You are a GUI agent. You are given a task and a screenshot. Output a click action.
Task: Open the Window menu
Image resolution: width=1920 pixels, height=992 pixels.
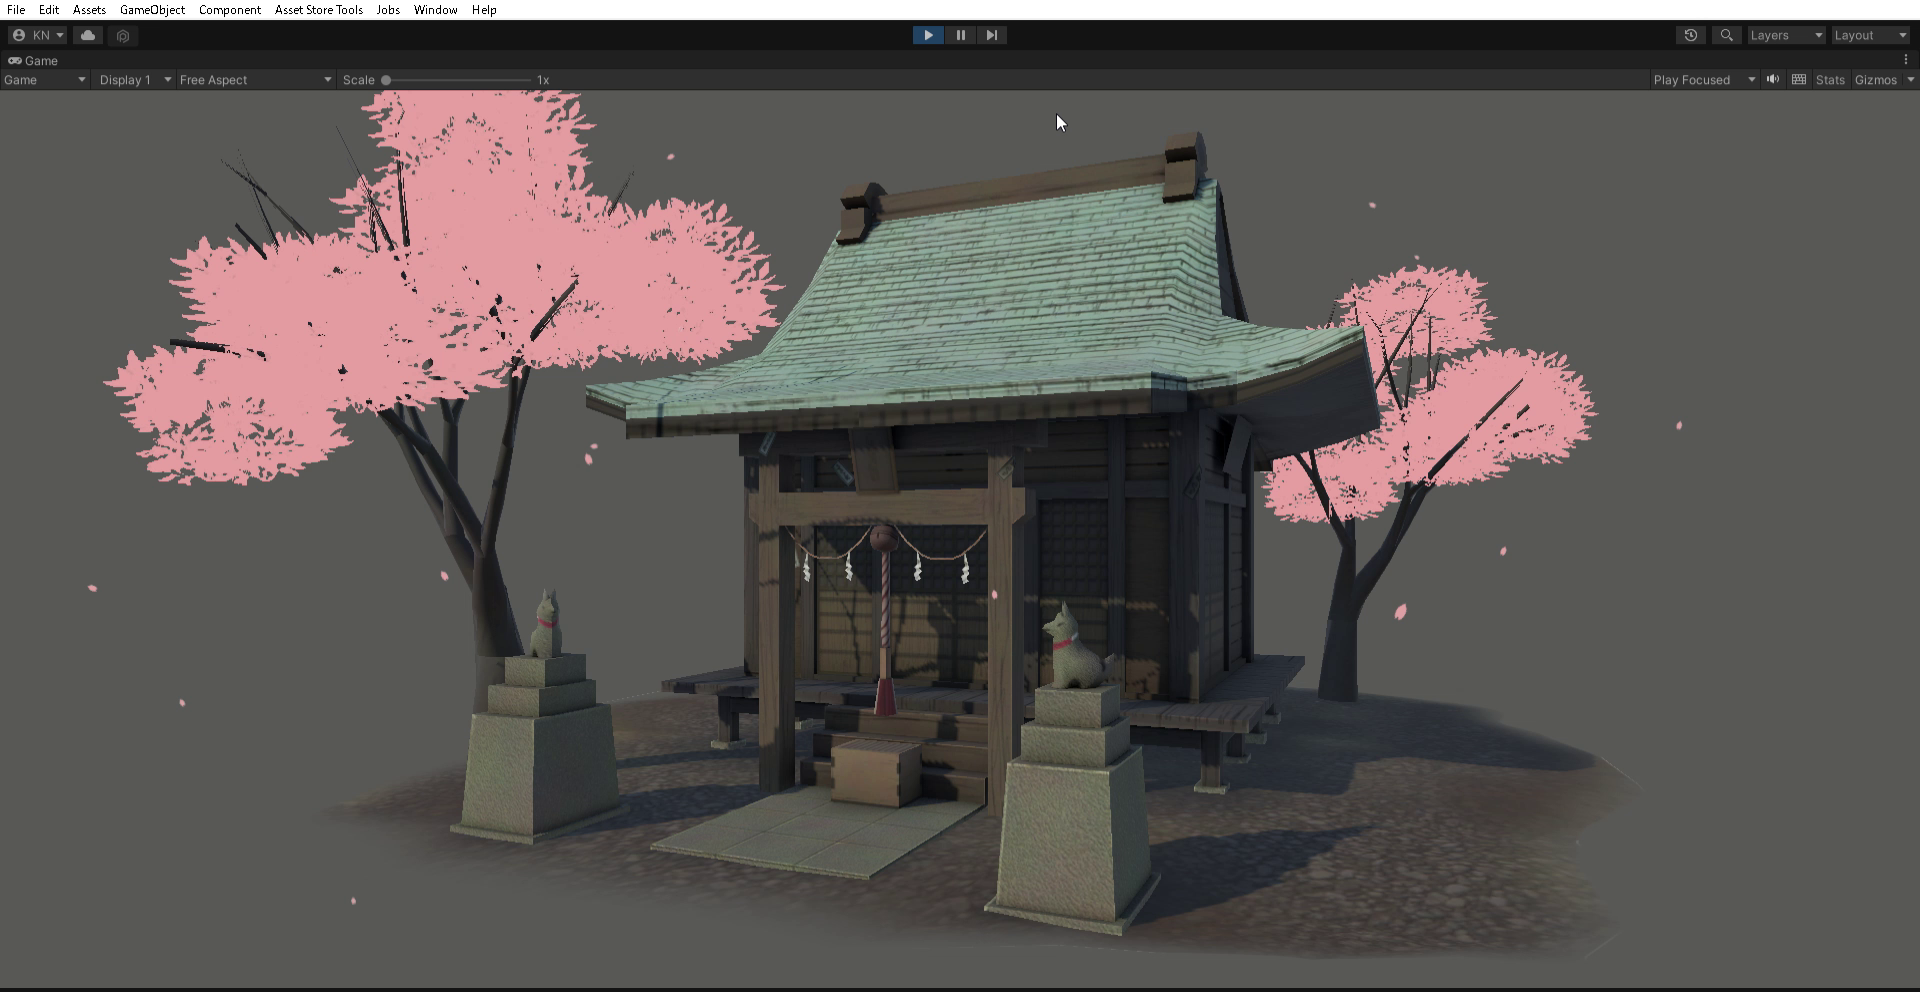436,10
